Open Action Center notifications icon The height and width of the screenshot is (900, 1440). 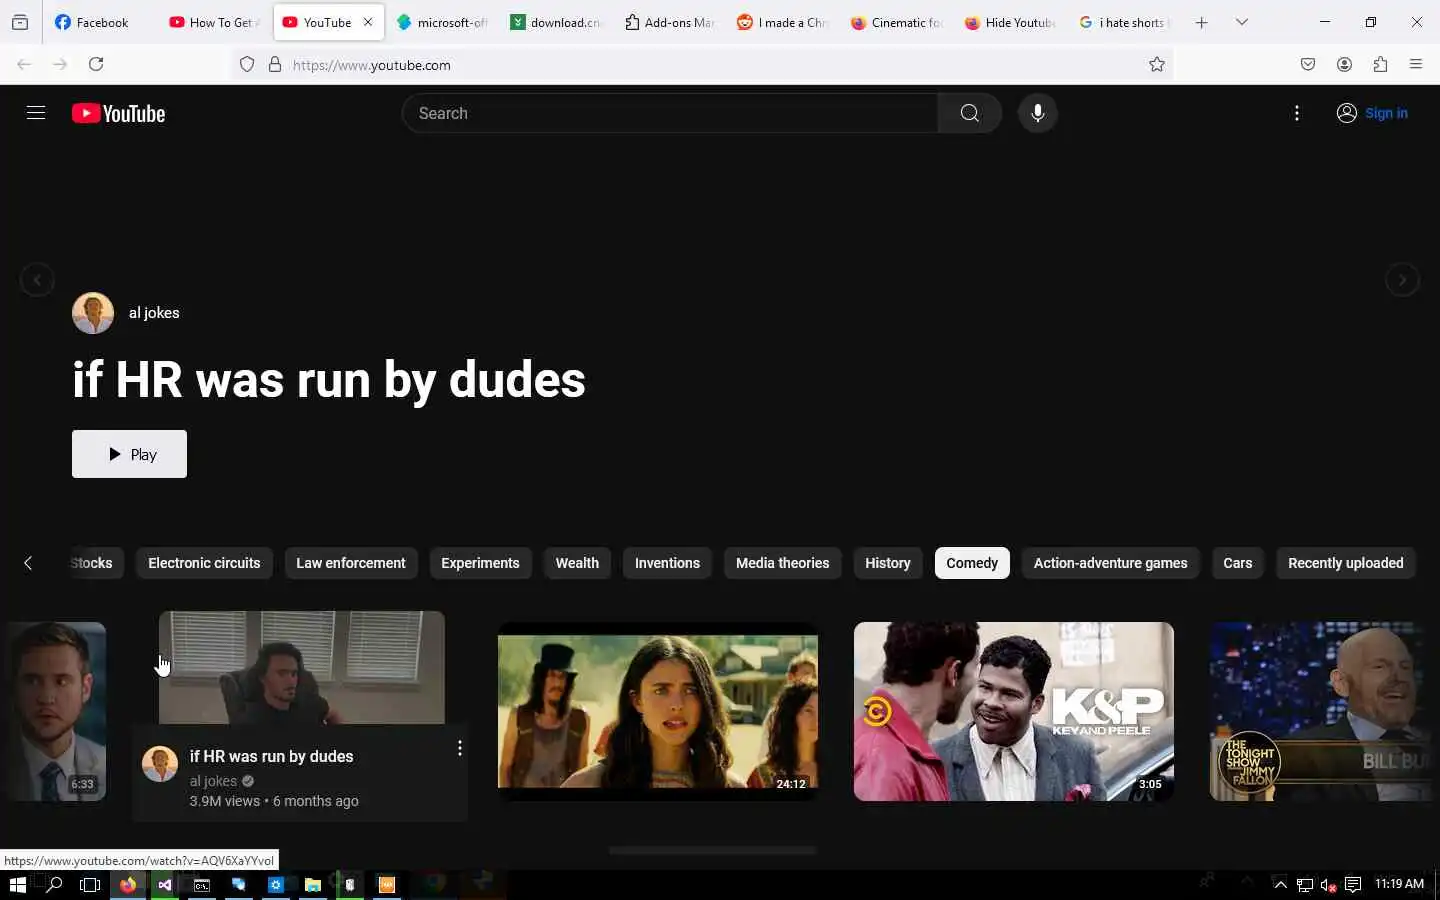pyautogui.click(x=1353, y=884)
